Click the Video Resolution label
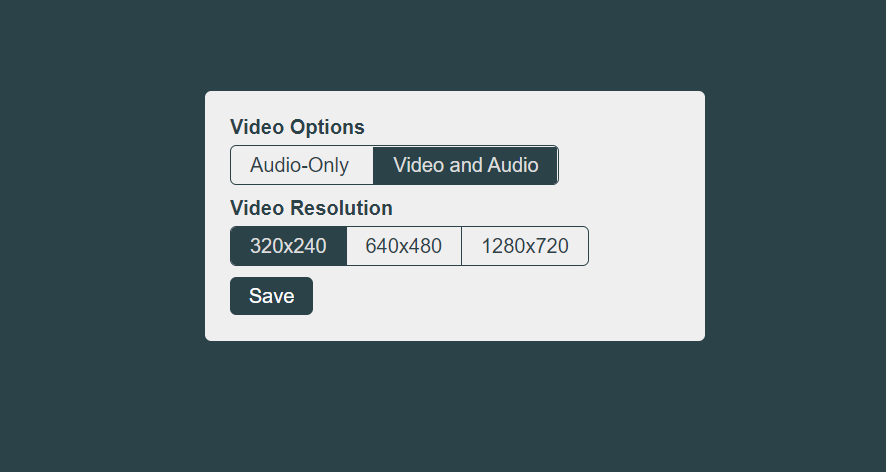Viewport: 886px width, 472px height. pyautogui.click(x=311, y=208)
